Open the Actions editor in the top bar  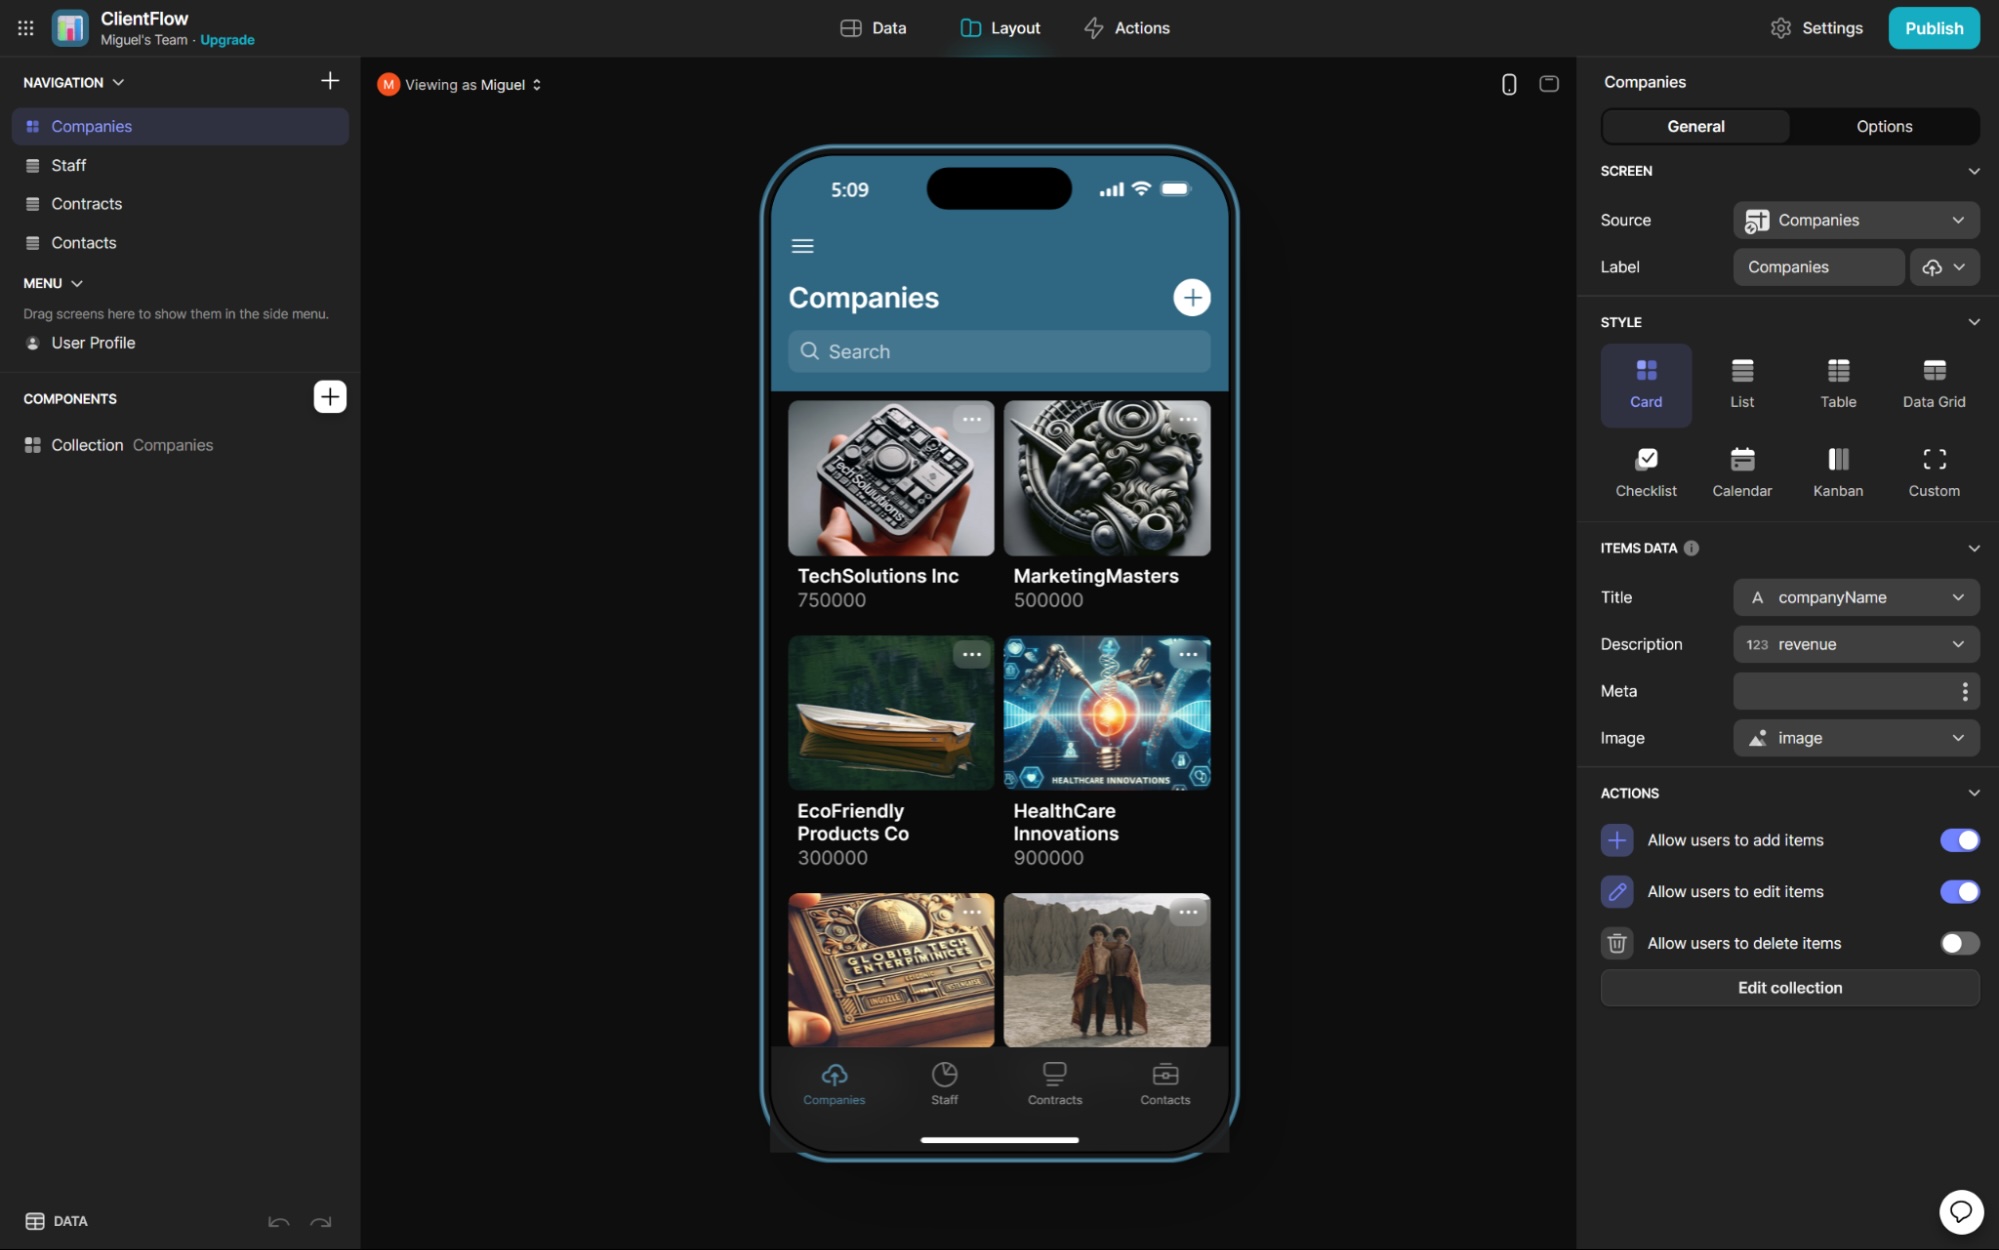[1126, 27]
